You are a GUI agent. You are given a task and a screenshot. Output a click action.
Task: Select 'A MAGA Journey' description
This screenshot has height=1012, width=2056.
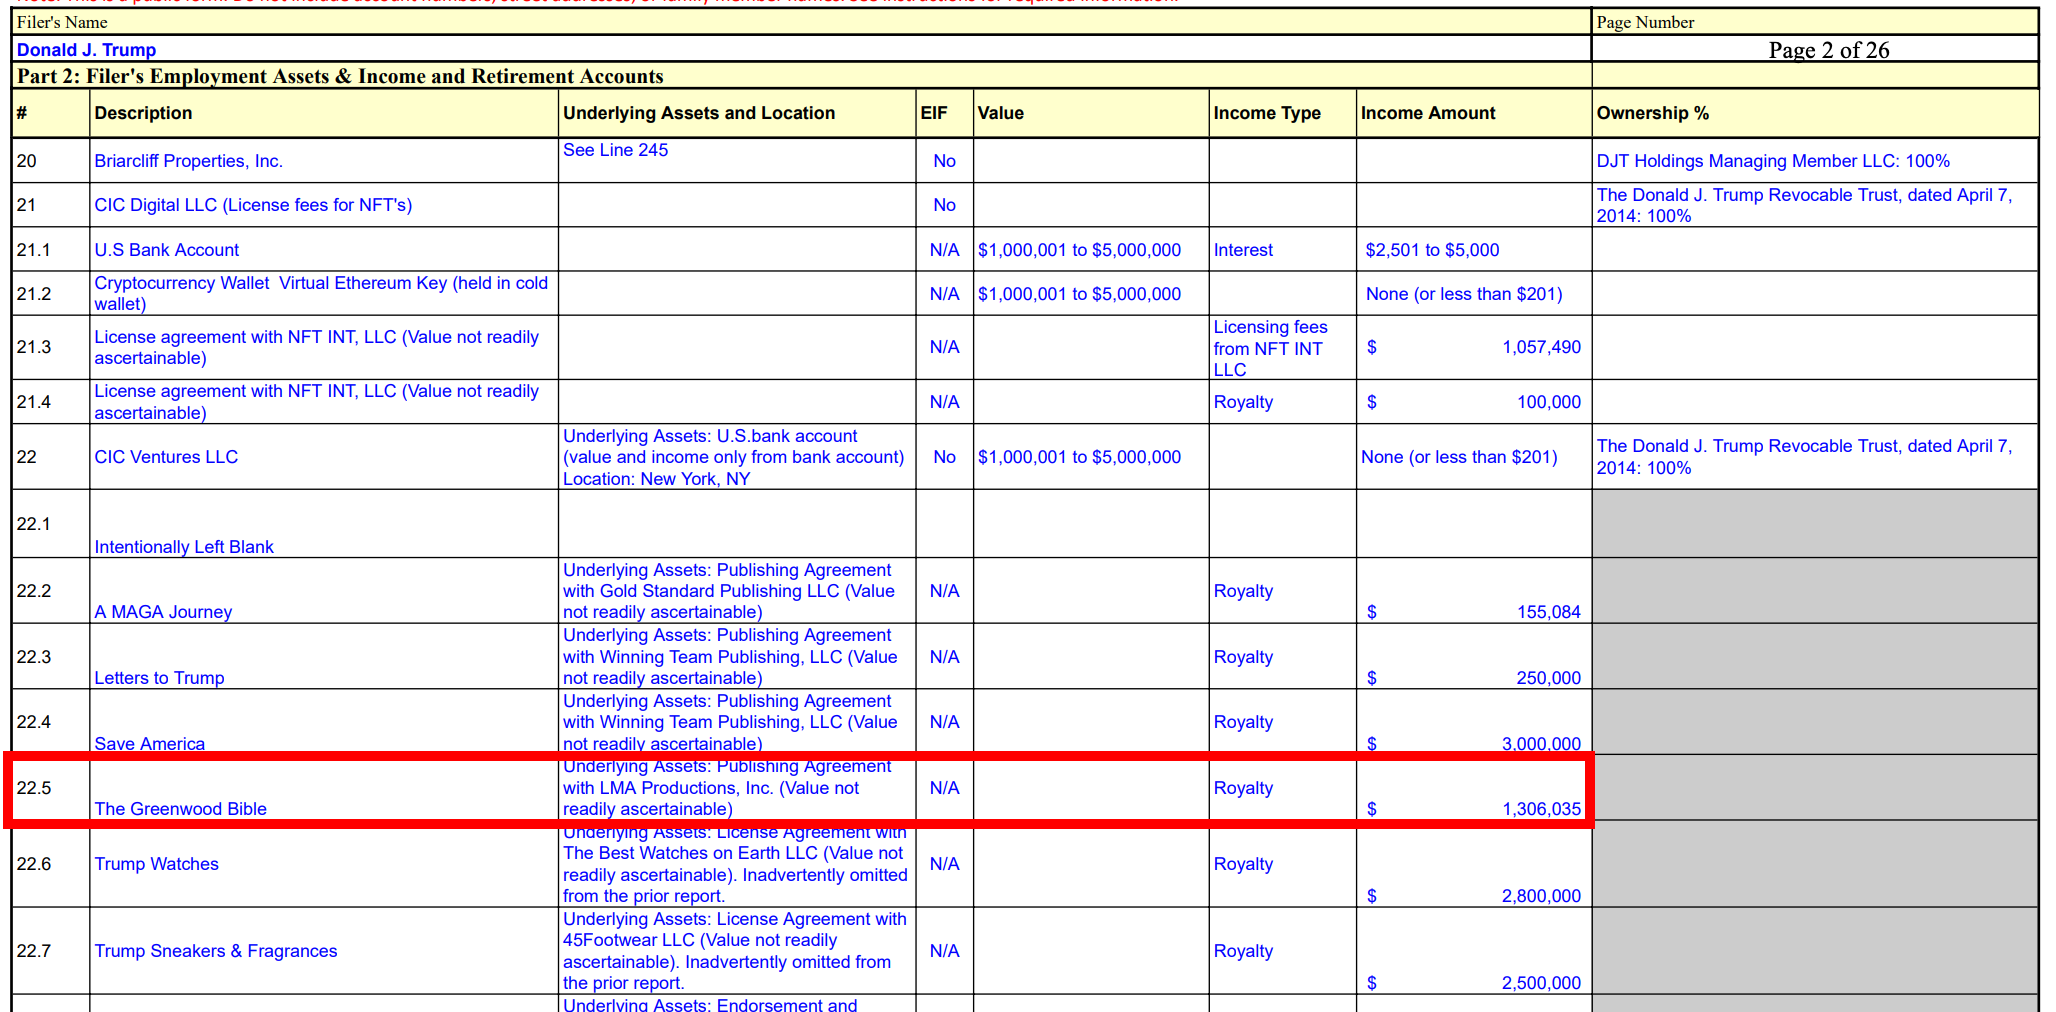tap(163, 612)
